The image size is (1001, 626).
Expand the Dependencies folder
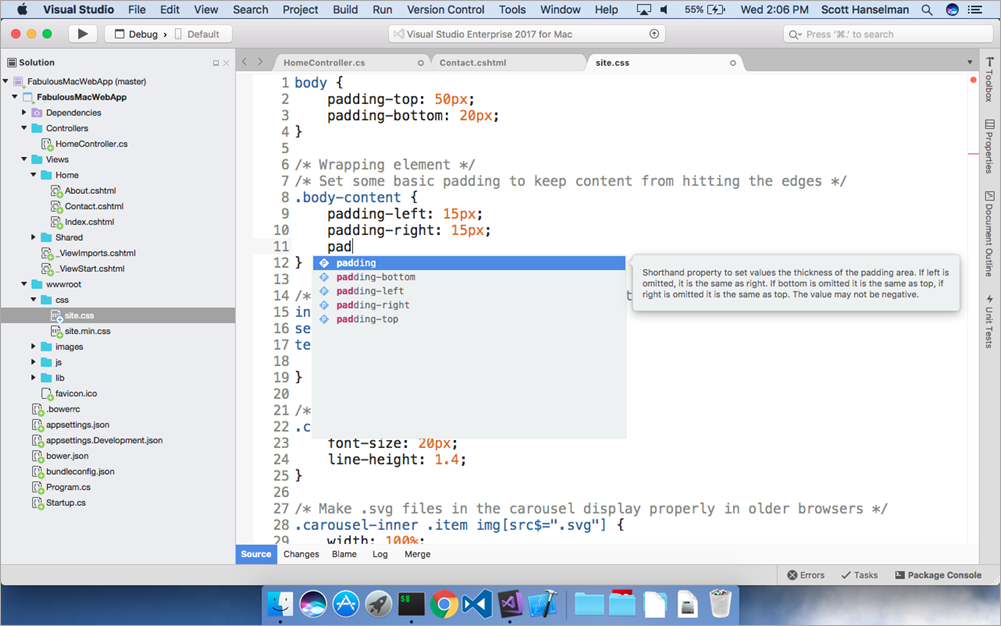coord(24,112)
